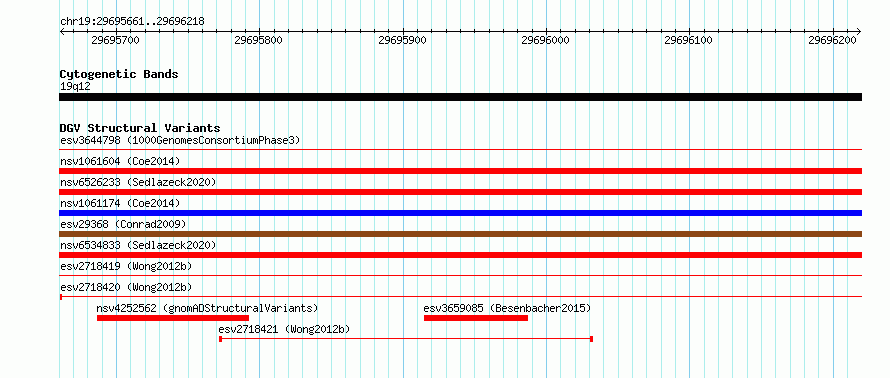Click the thick red bar under nsv1061604
890x378 pixels.
(x=460, y=171)
